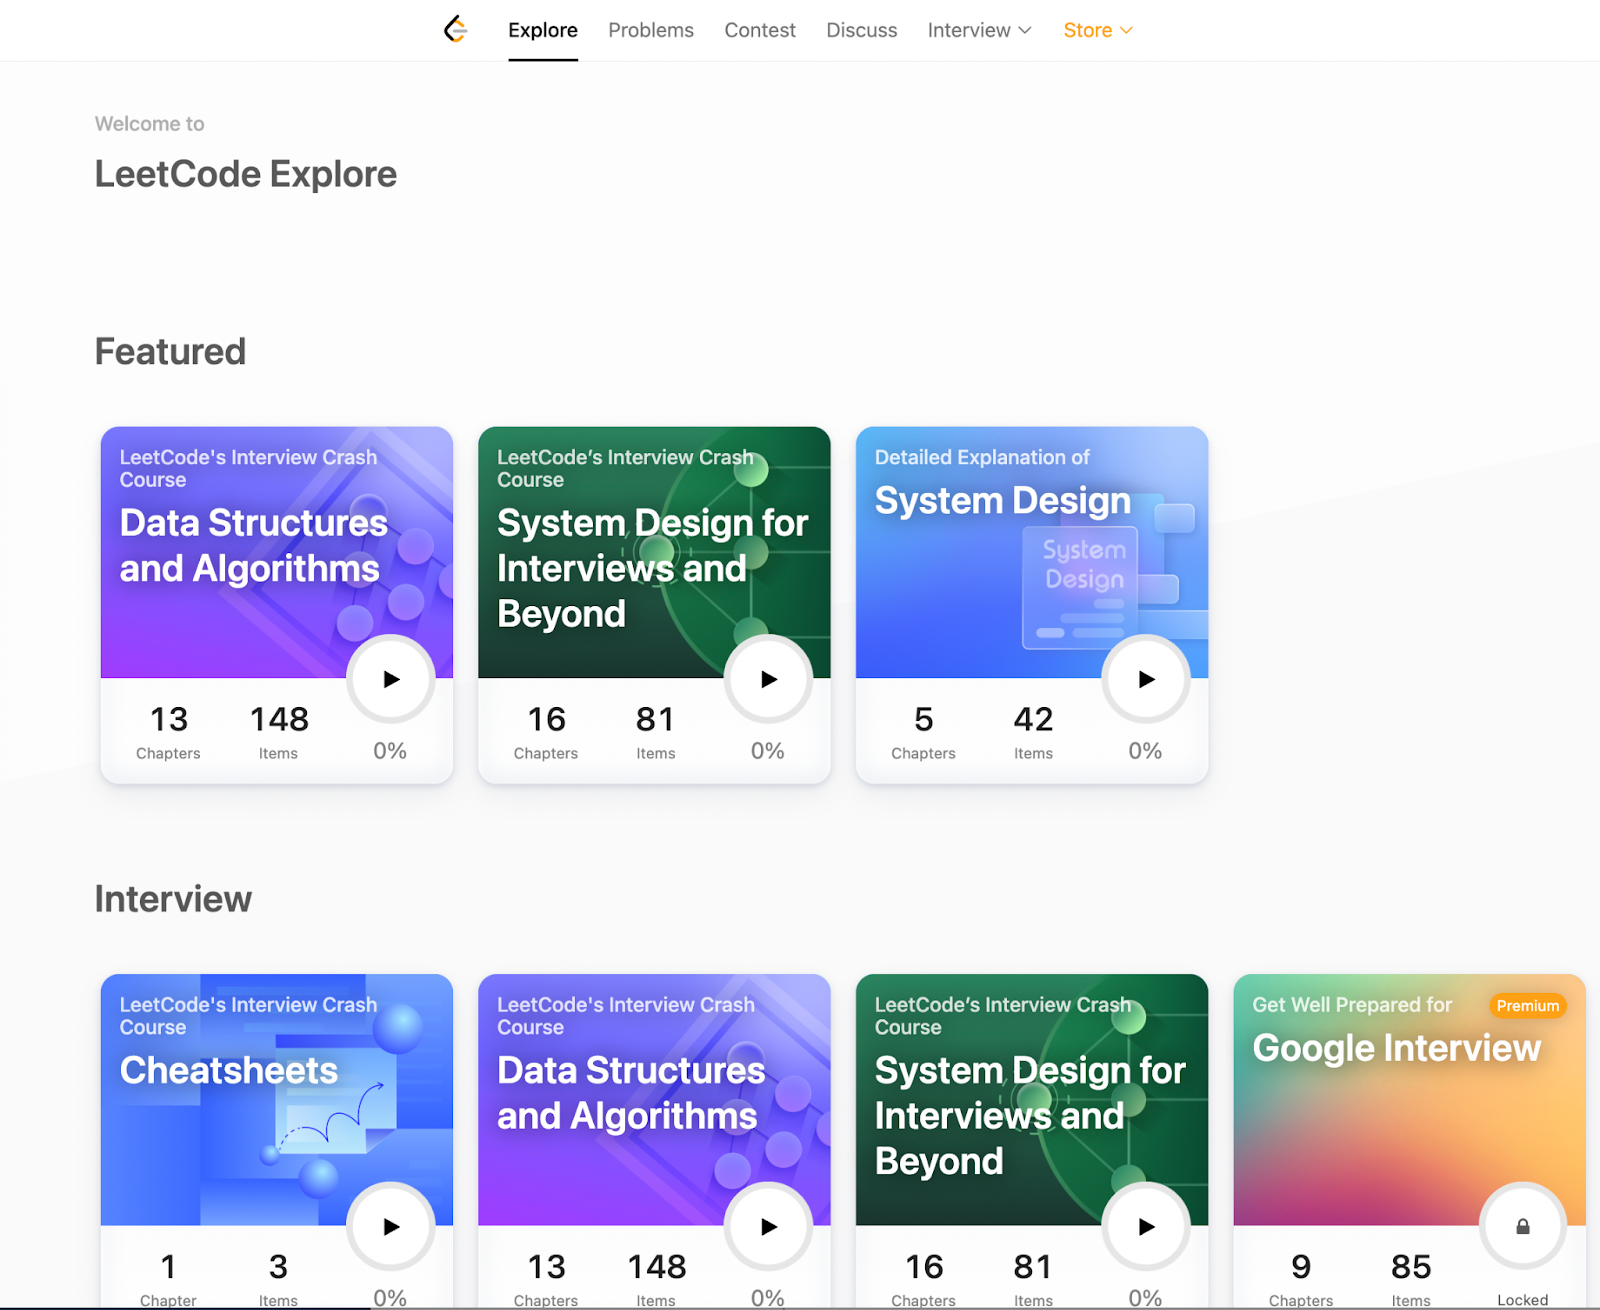This screenshot has width=1600, height=1310.
Task: Click the Premium badge on Google Interview
Action: coord(1528,1006)
